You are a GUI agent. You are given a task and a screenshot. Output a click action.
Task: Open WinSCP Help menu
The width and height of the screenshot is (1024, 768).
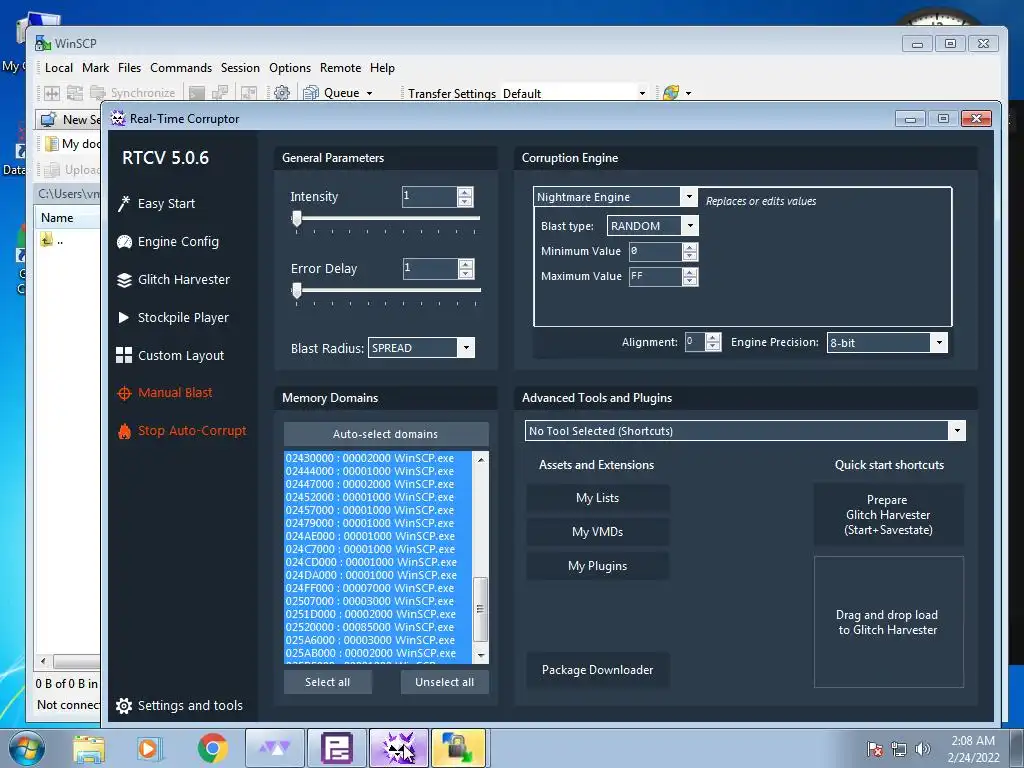coord(382,68)
